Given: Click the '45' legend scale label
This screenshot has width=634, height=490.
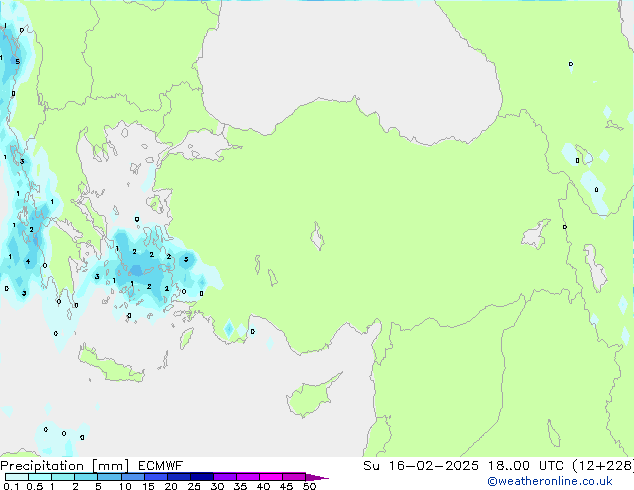Looking at the screenshot, I should coord(286,486).
